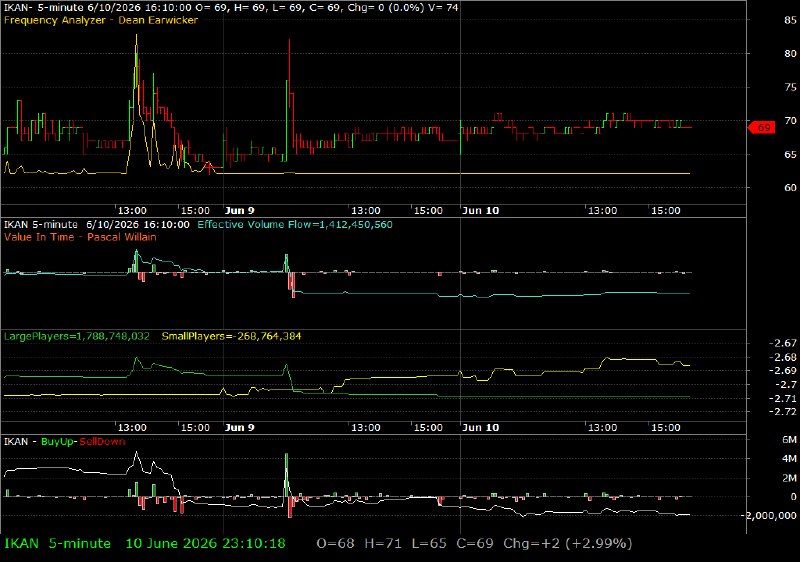Click the -2.7 axis value
The image size is (800, 562).
[x=785, y=385]
